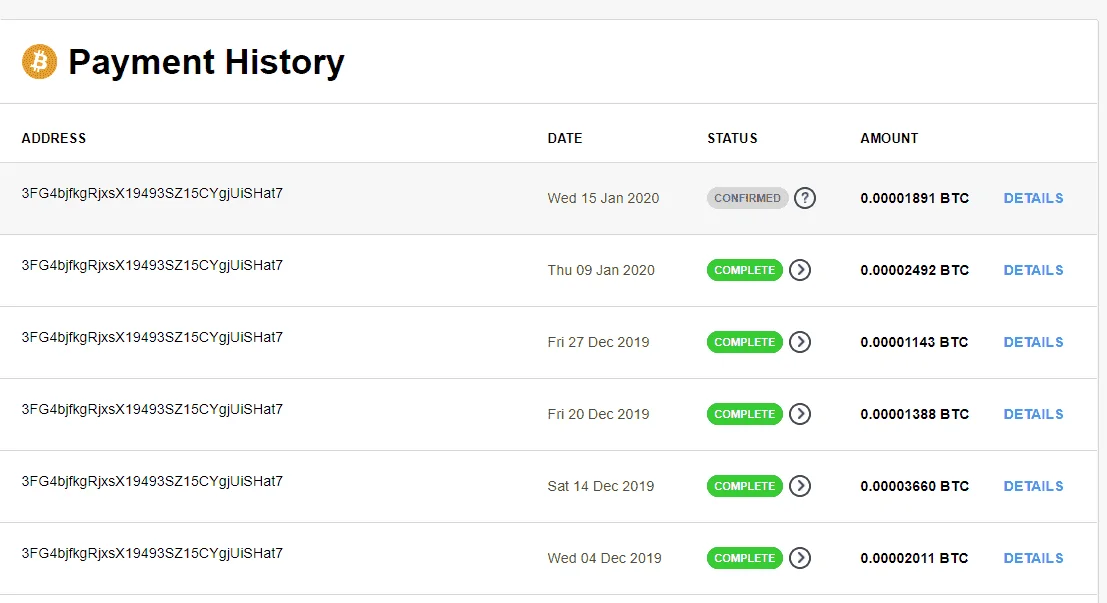Click the amount 0.00001388 BTC
Image resolution: width=1107 pixels, height=603 pixels.
point(914,414)
